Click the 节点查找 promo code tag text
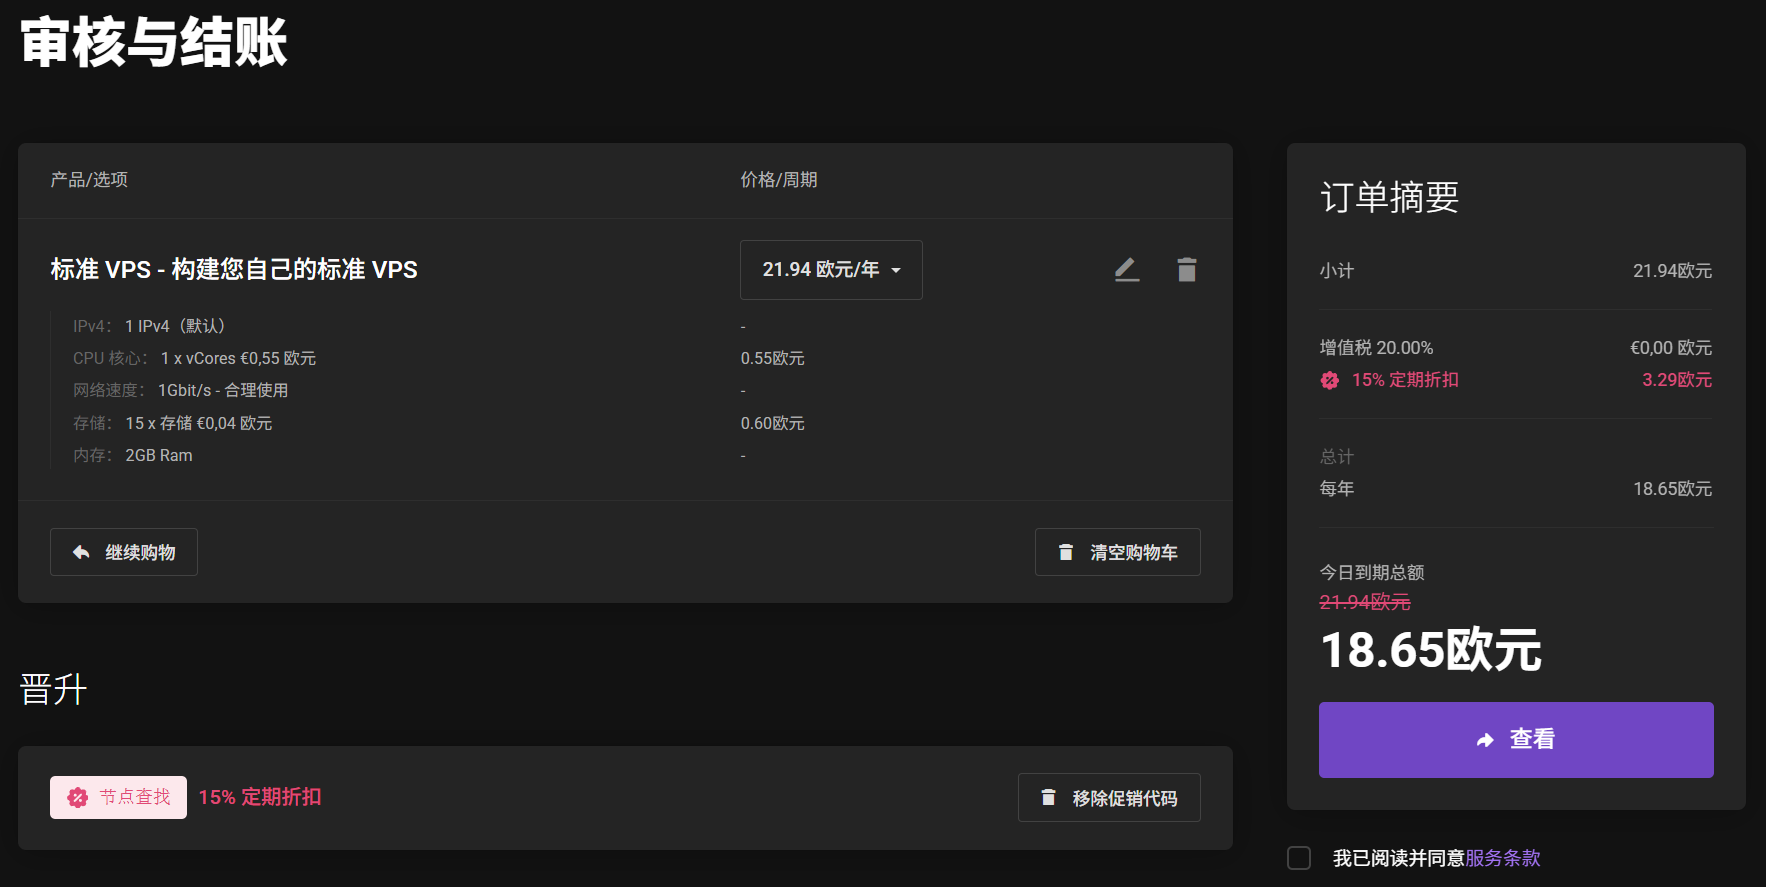The image size is (1766, 887). (x=135, y=797)
